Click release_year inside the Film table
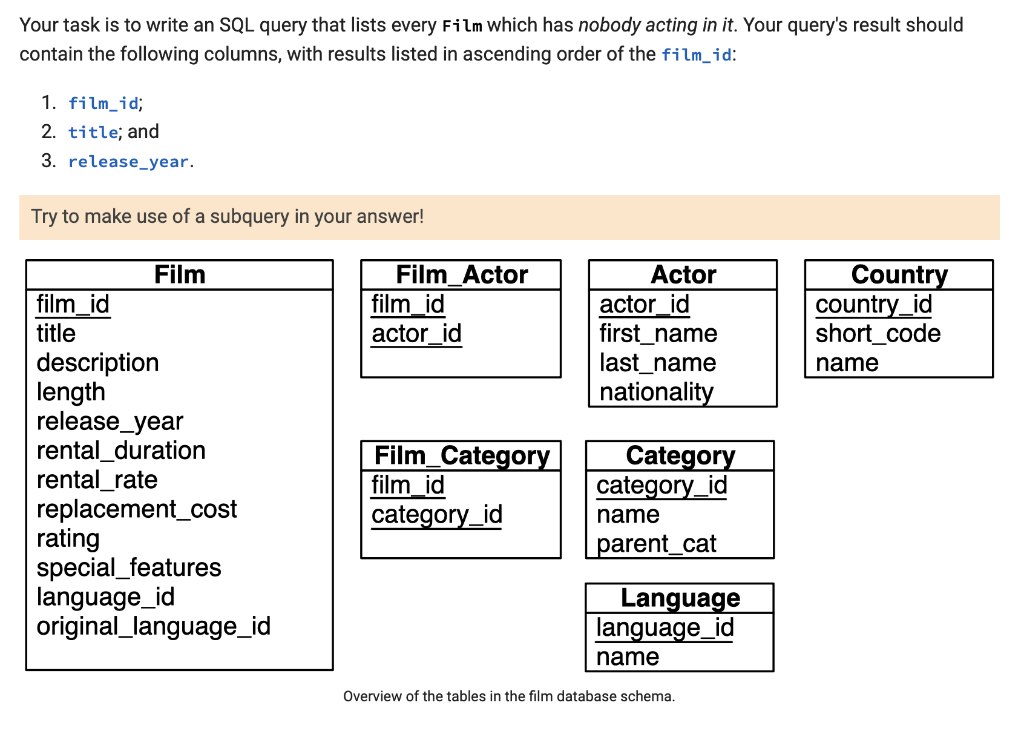The width and height of the screenshot is (1024, 734). tap(110, 421)
